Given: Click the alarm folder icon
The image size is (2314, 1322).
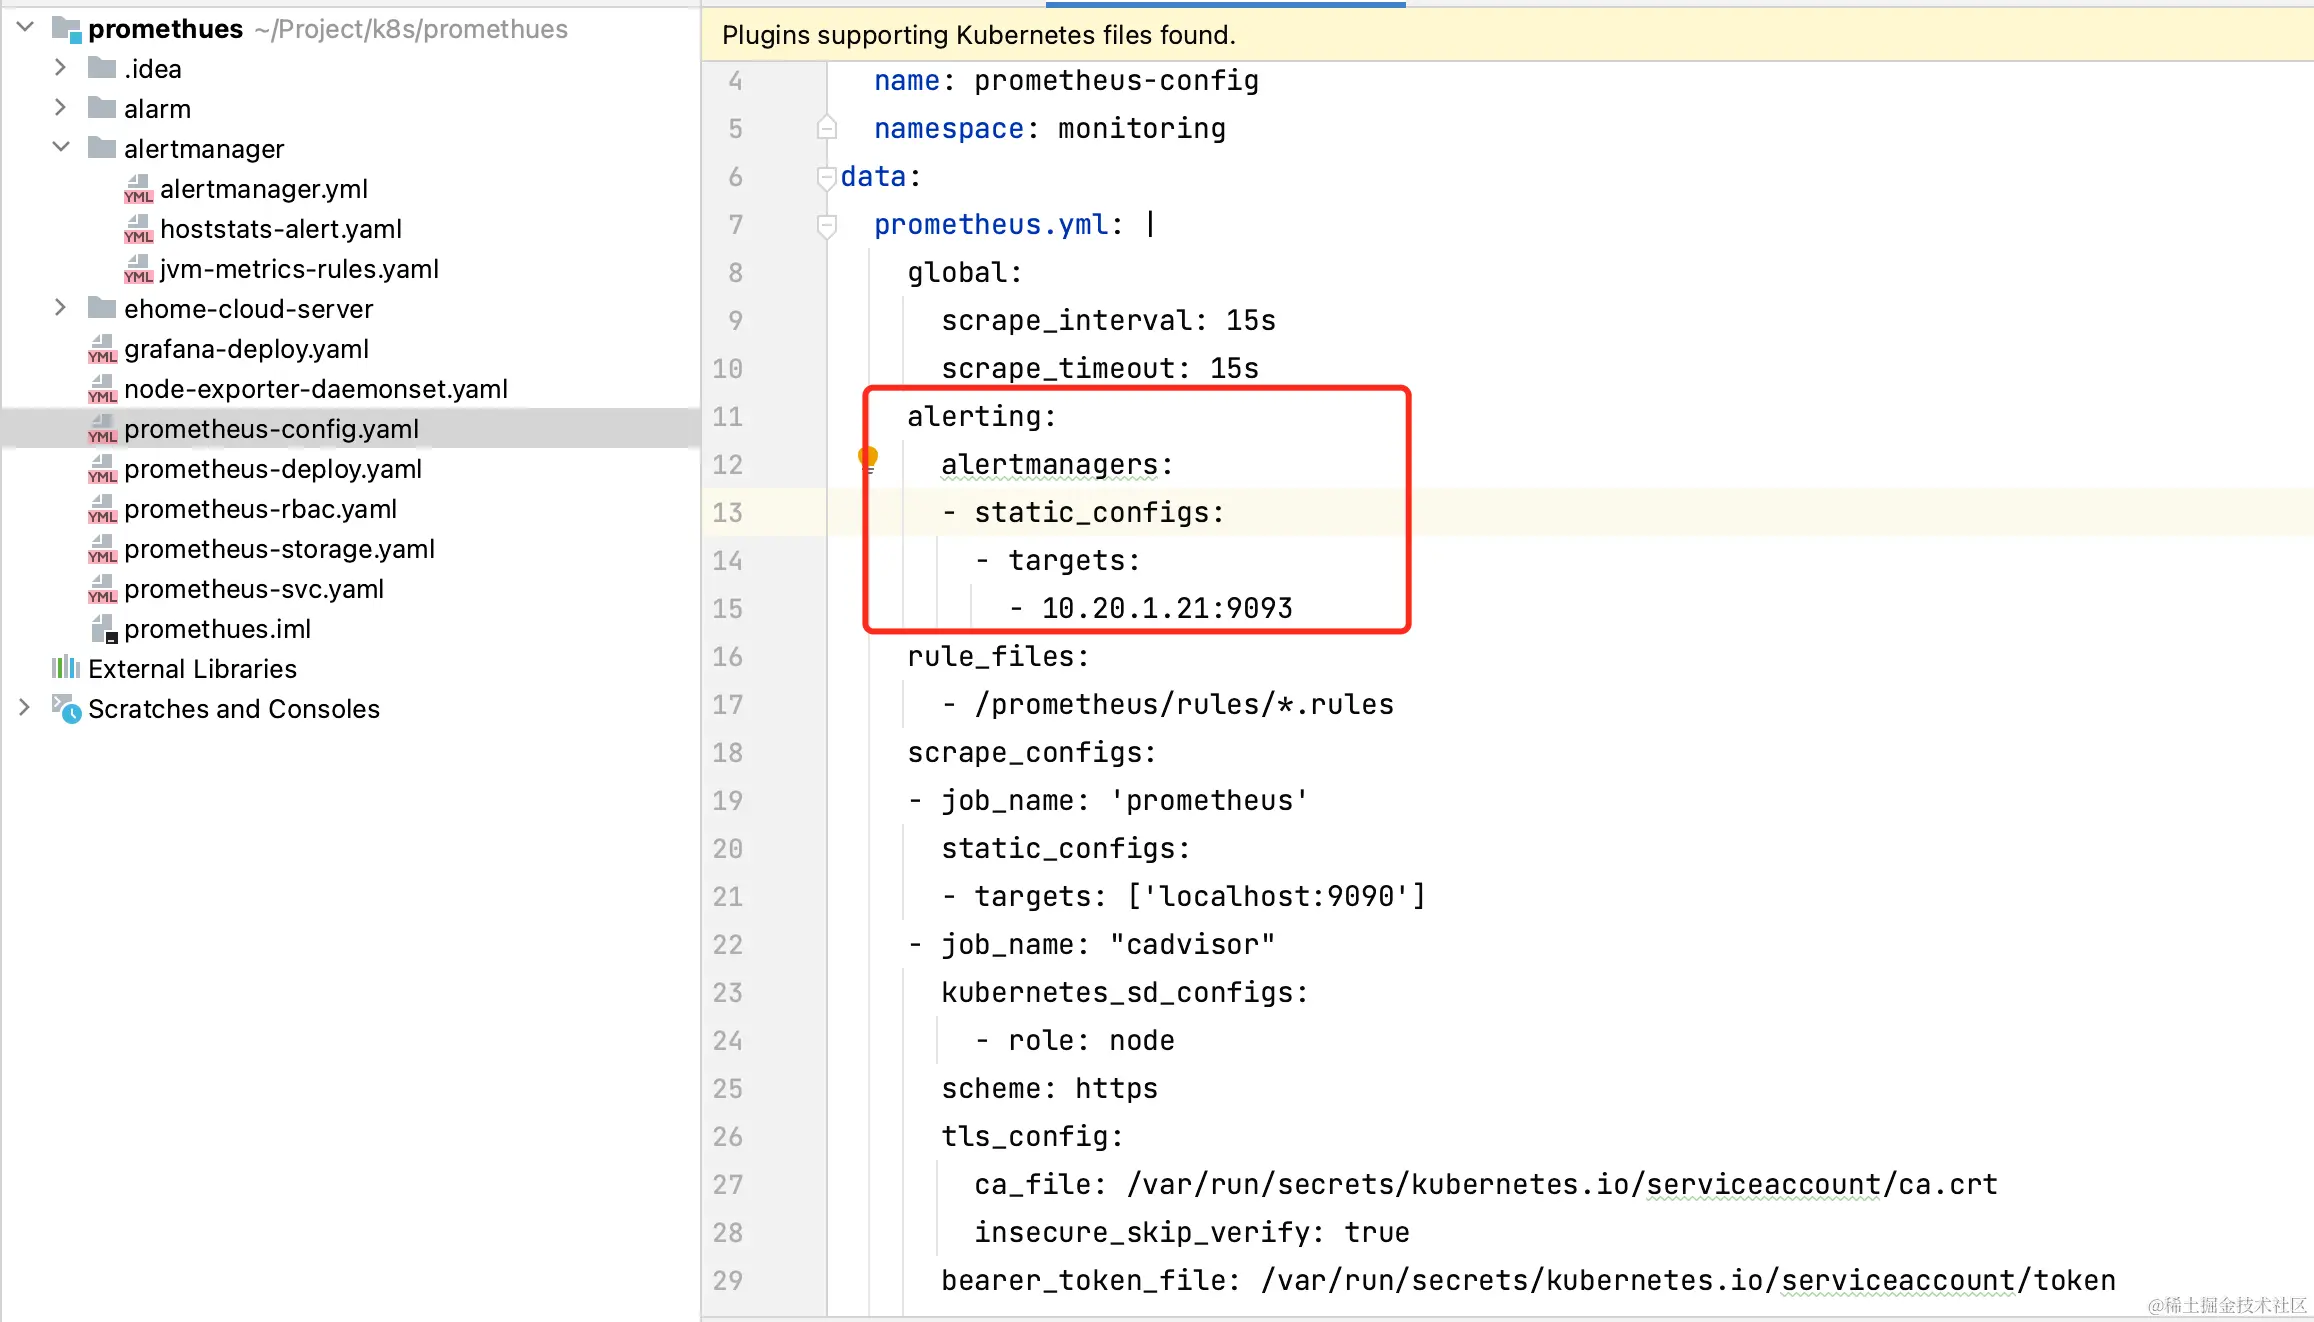Looking at the screenshot, I should point(102,108).
